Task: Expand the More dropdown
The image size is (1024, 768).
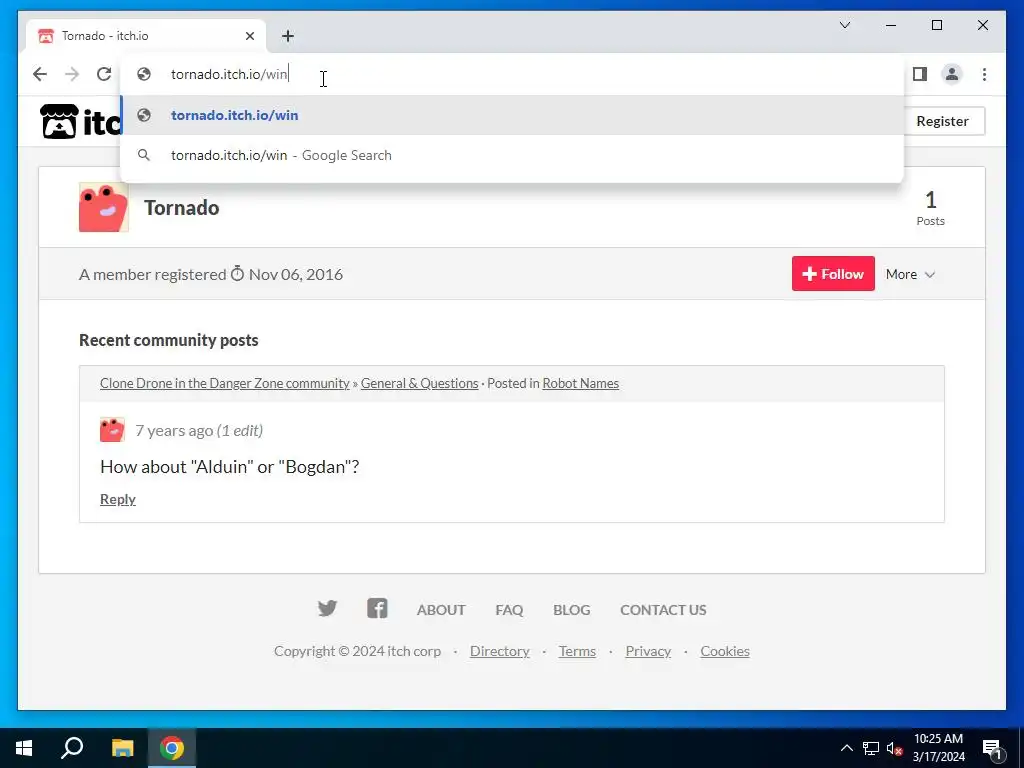Action: pos(910,274)
